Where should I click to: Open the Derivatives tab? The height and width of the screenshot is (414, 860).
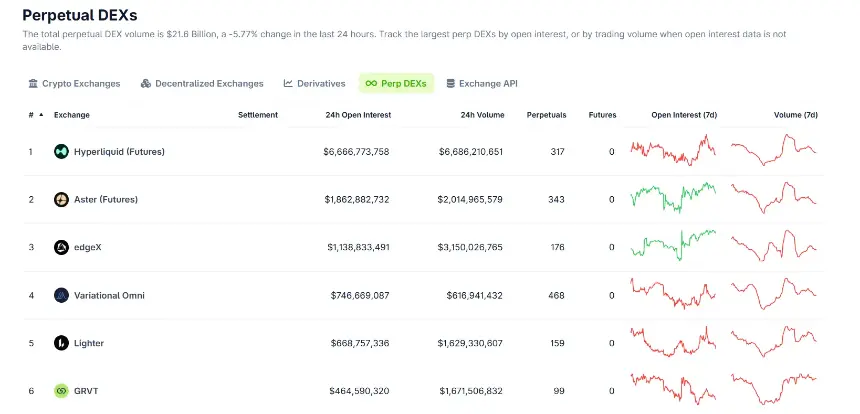pos(314,84)
